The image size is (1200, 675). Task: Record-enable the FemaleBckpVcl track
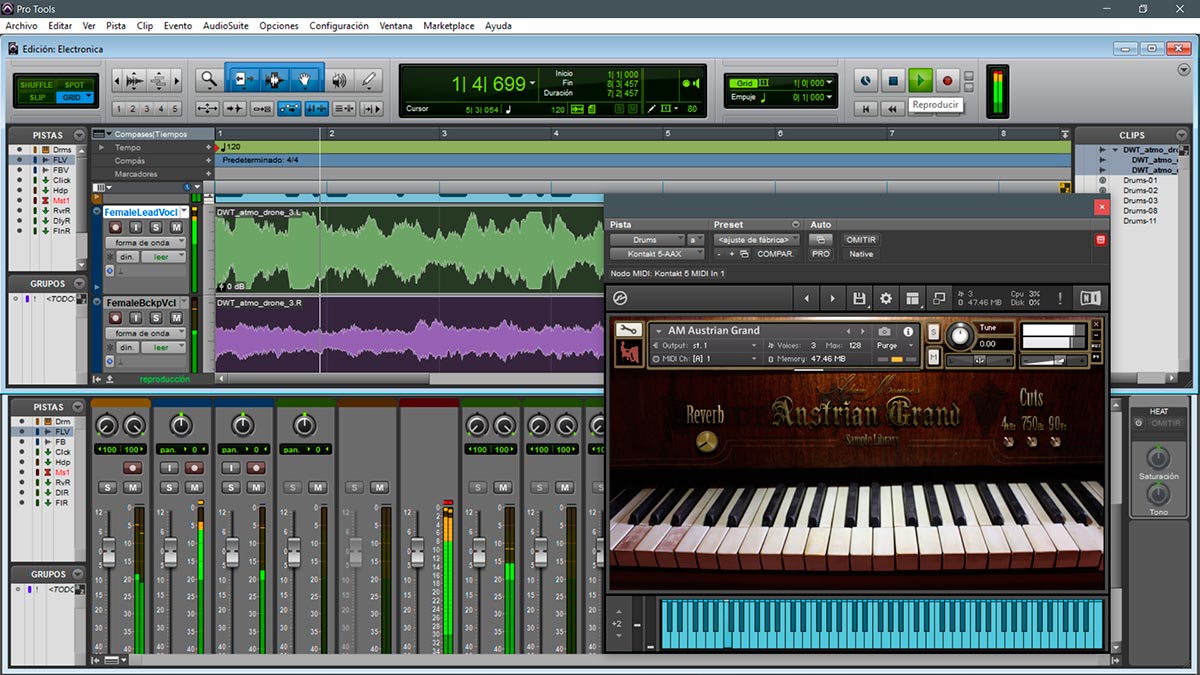115,318
